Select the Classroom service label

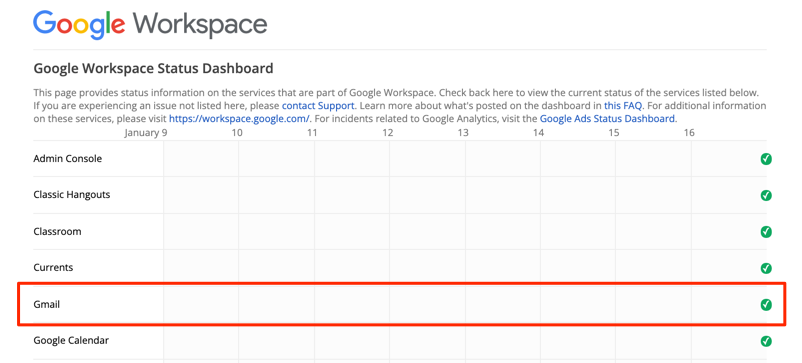[x=57, y=231]
